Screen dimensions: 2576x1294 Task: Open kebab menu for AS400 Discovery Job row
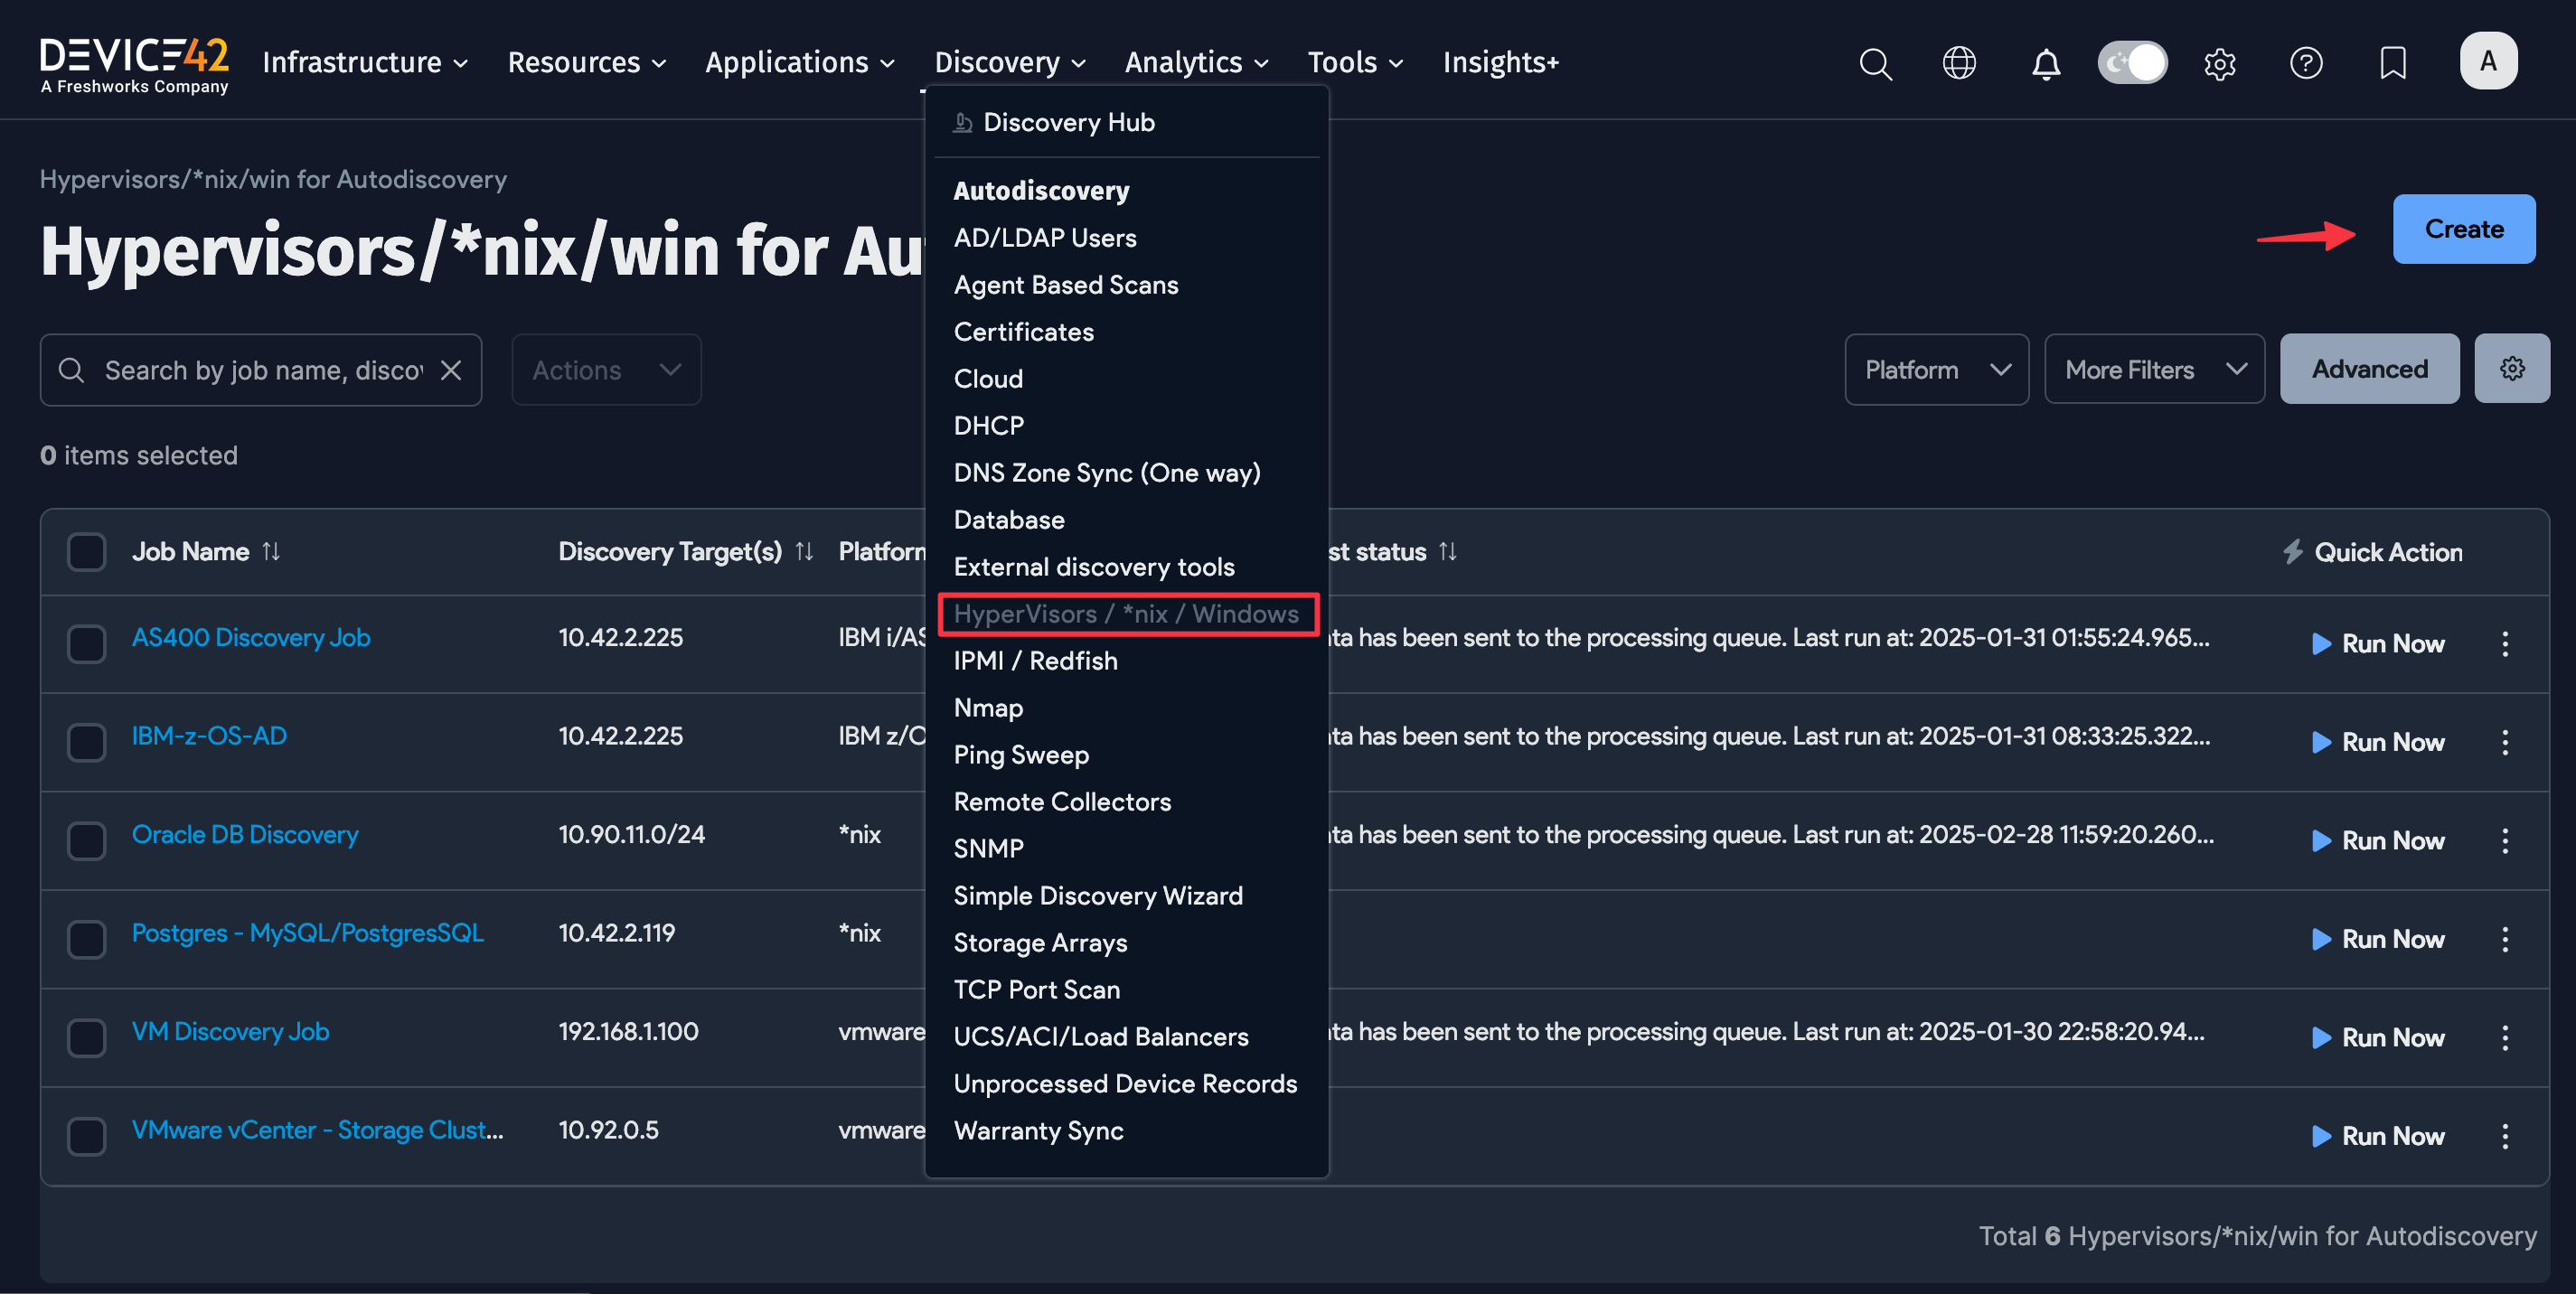2506,643
